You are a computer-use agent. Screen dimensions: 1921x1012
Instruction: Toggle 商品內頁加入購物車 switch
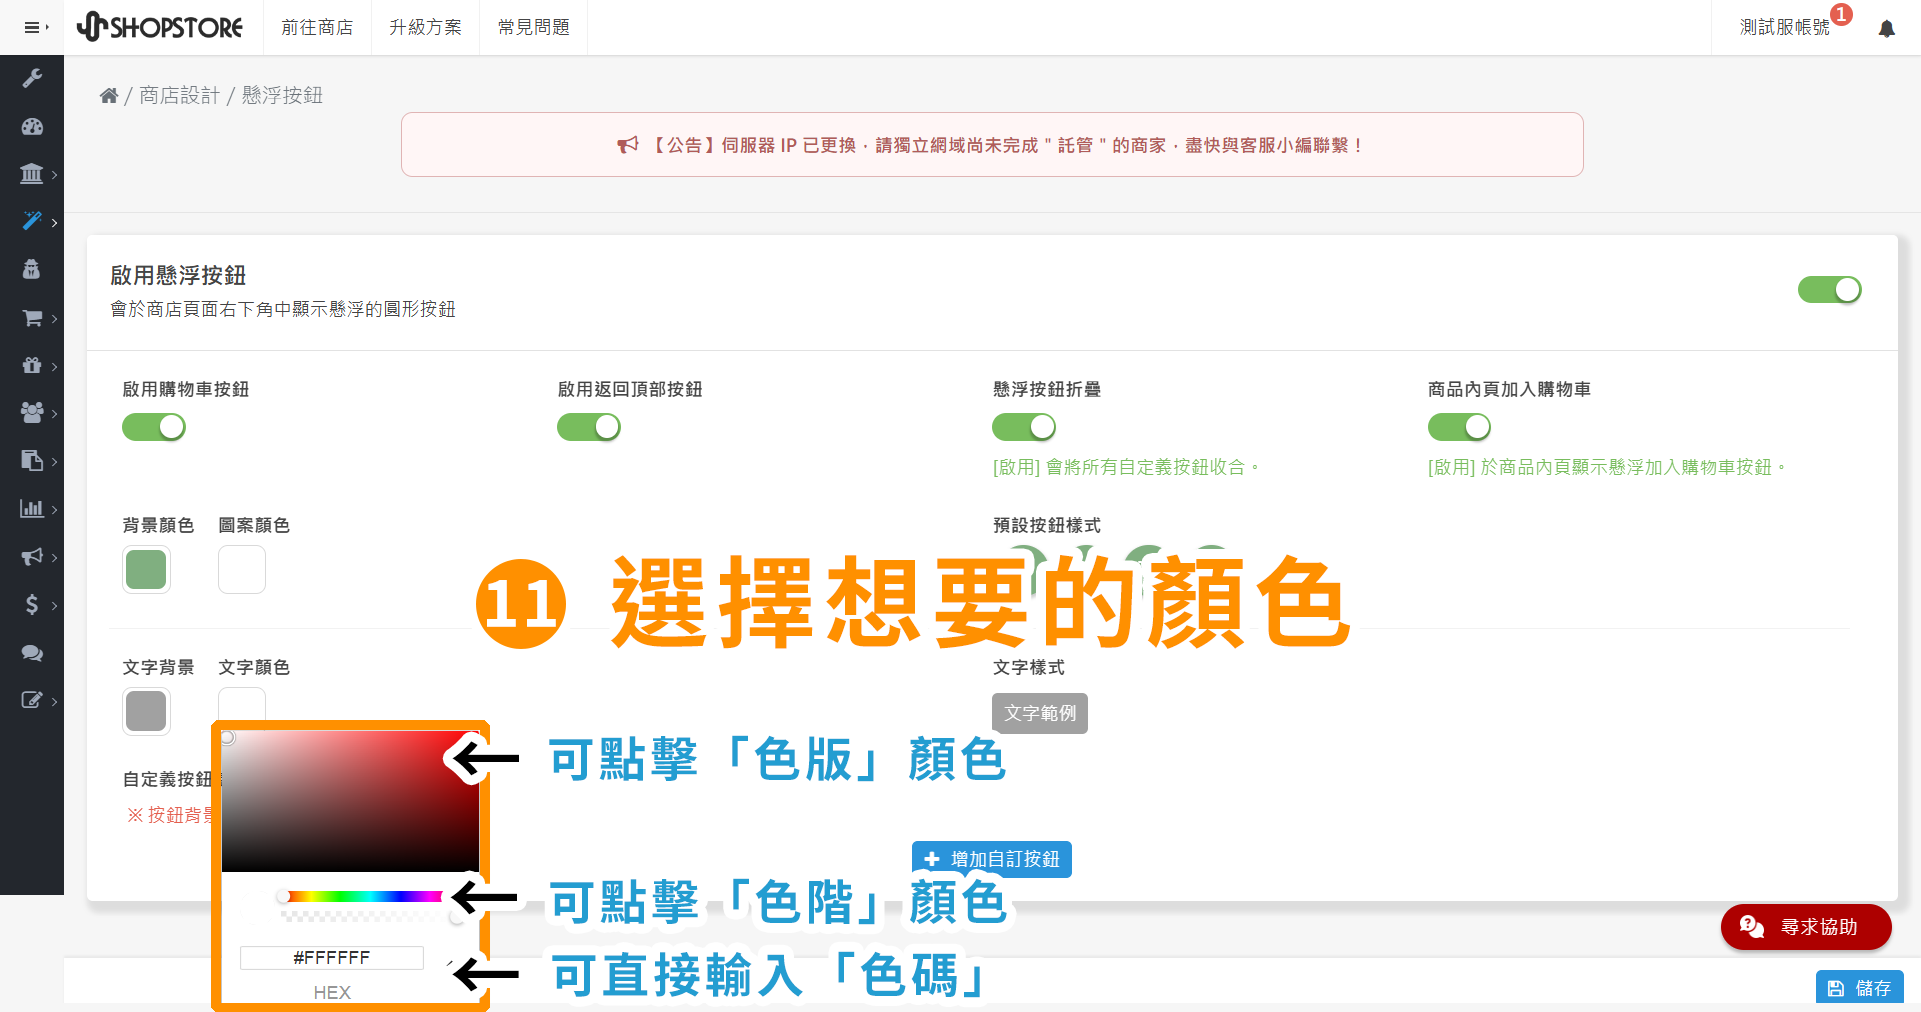pyautogui.click(x=1460, y=427)
